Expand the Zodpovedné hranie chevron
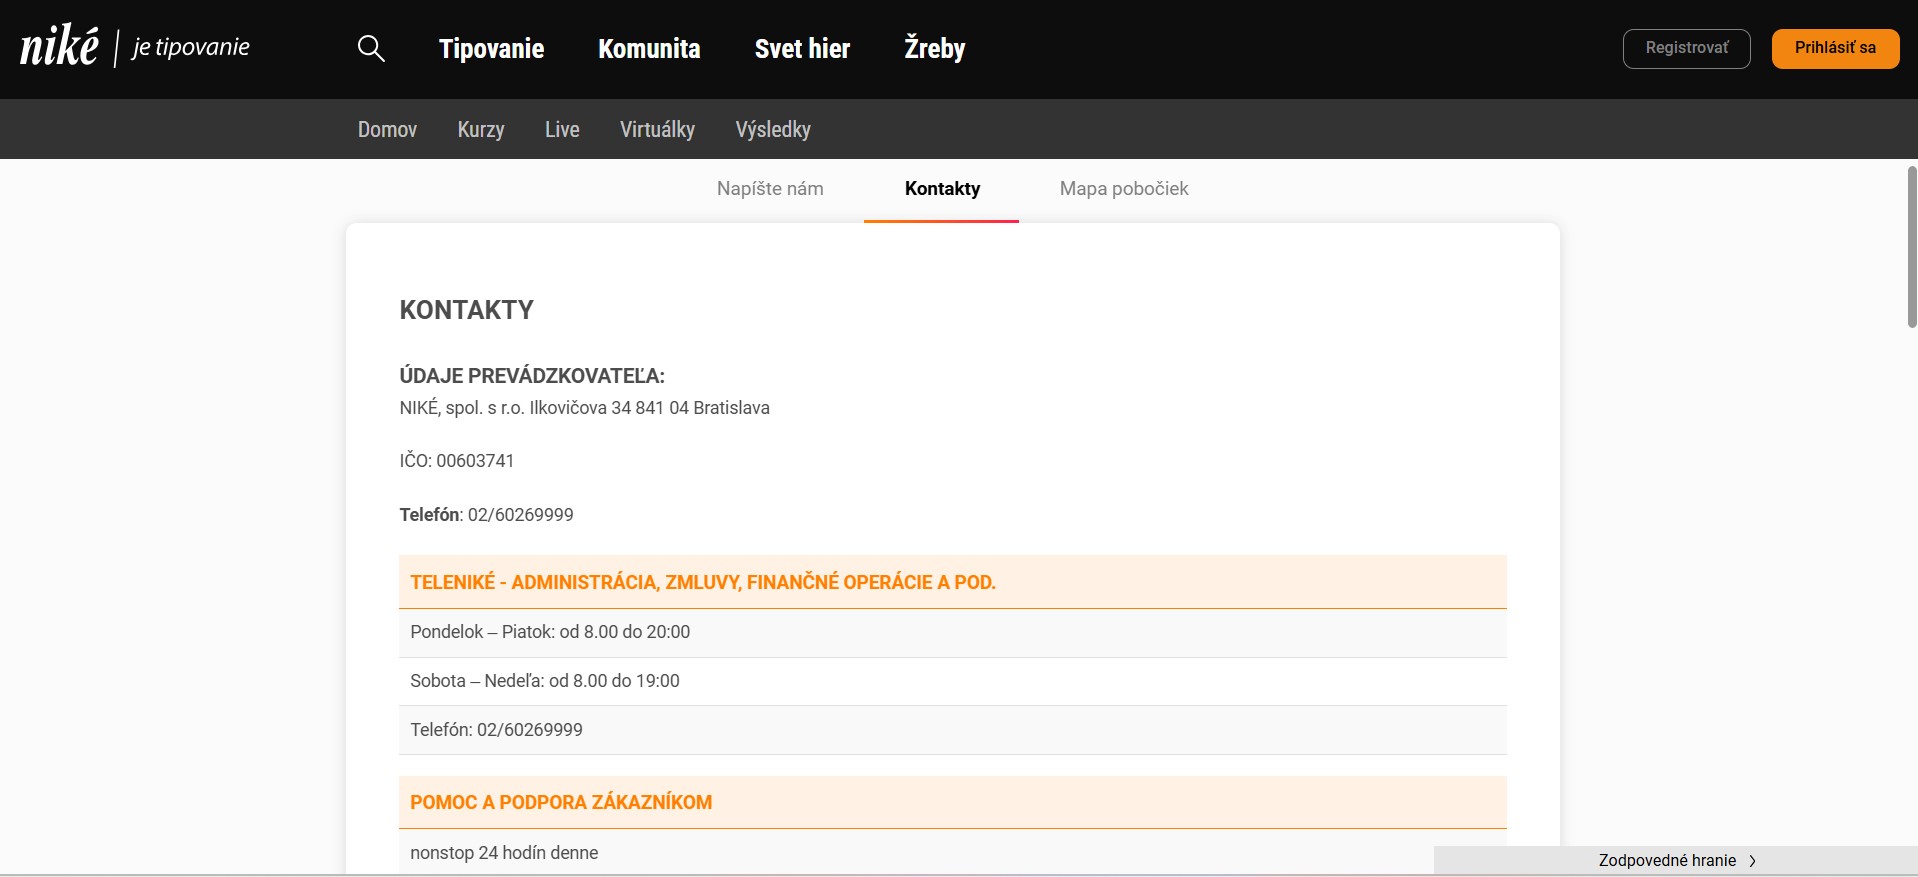 pyautogui.click(x=1752, y=860)
